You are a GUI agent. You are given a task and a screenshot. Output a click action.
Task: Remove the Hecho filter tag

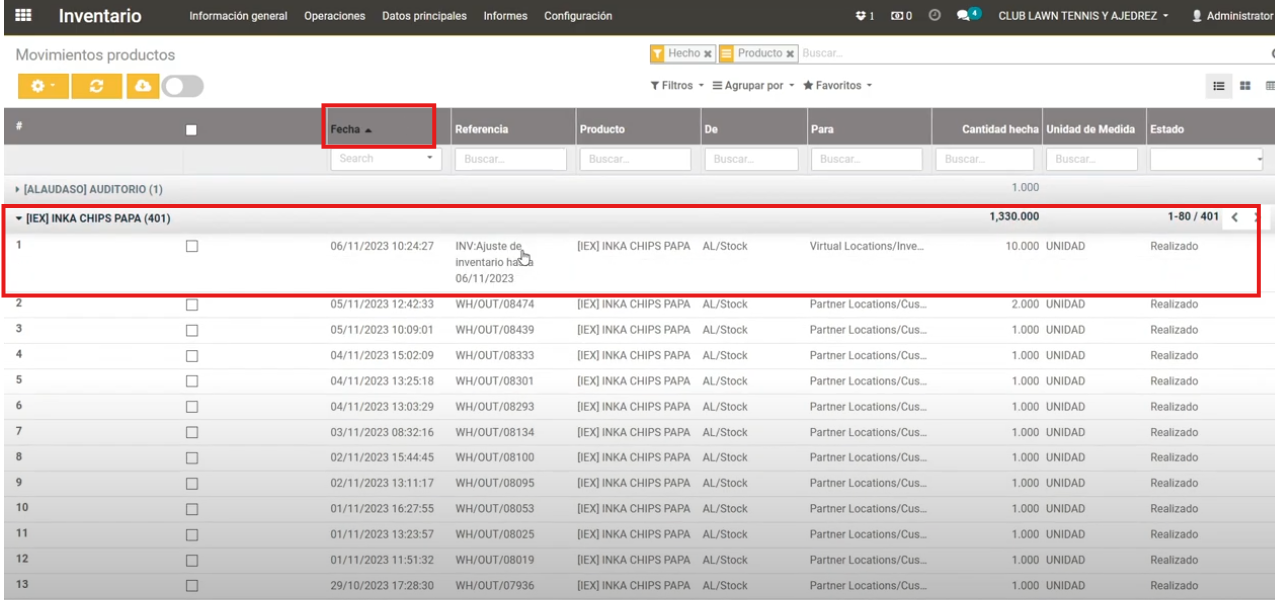pos(708,54)
